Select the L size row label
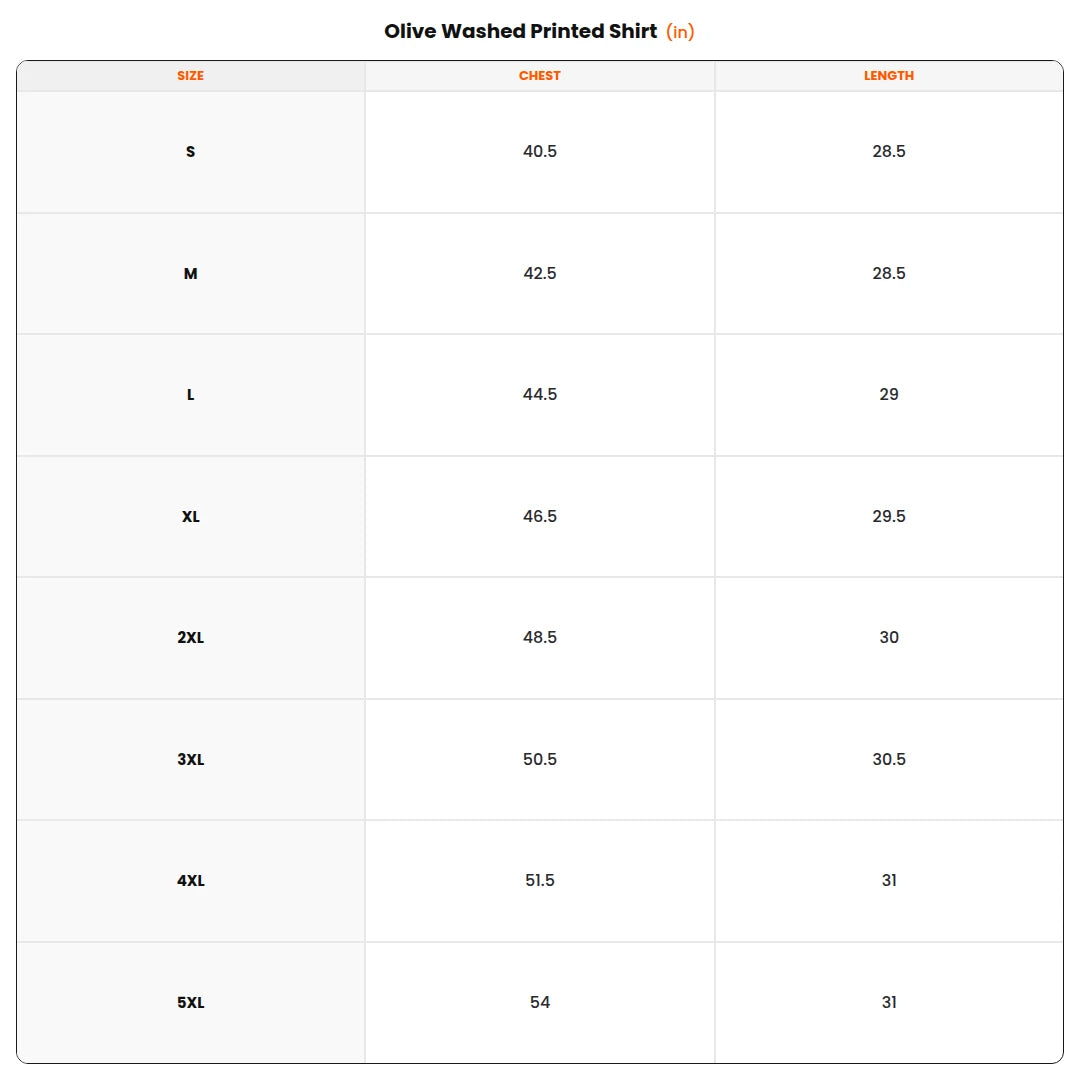Viewport: 1080px width, 1080px height. [190, 395]
